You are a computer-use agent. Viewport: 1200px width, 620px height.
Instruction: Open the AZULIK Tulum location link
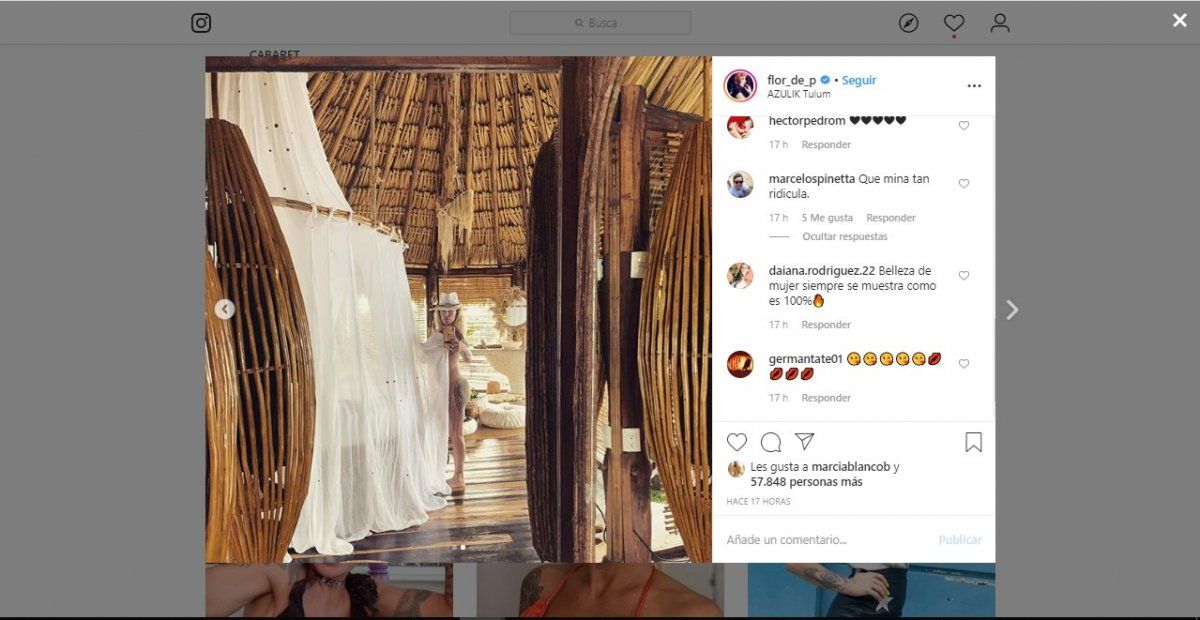[x=800, y=96]
